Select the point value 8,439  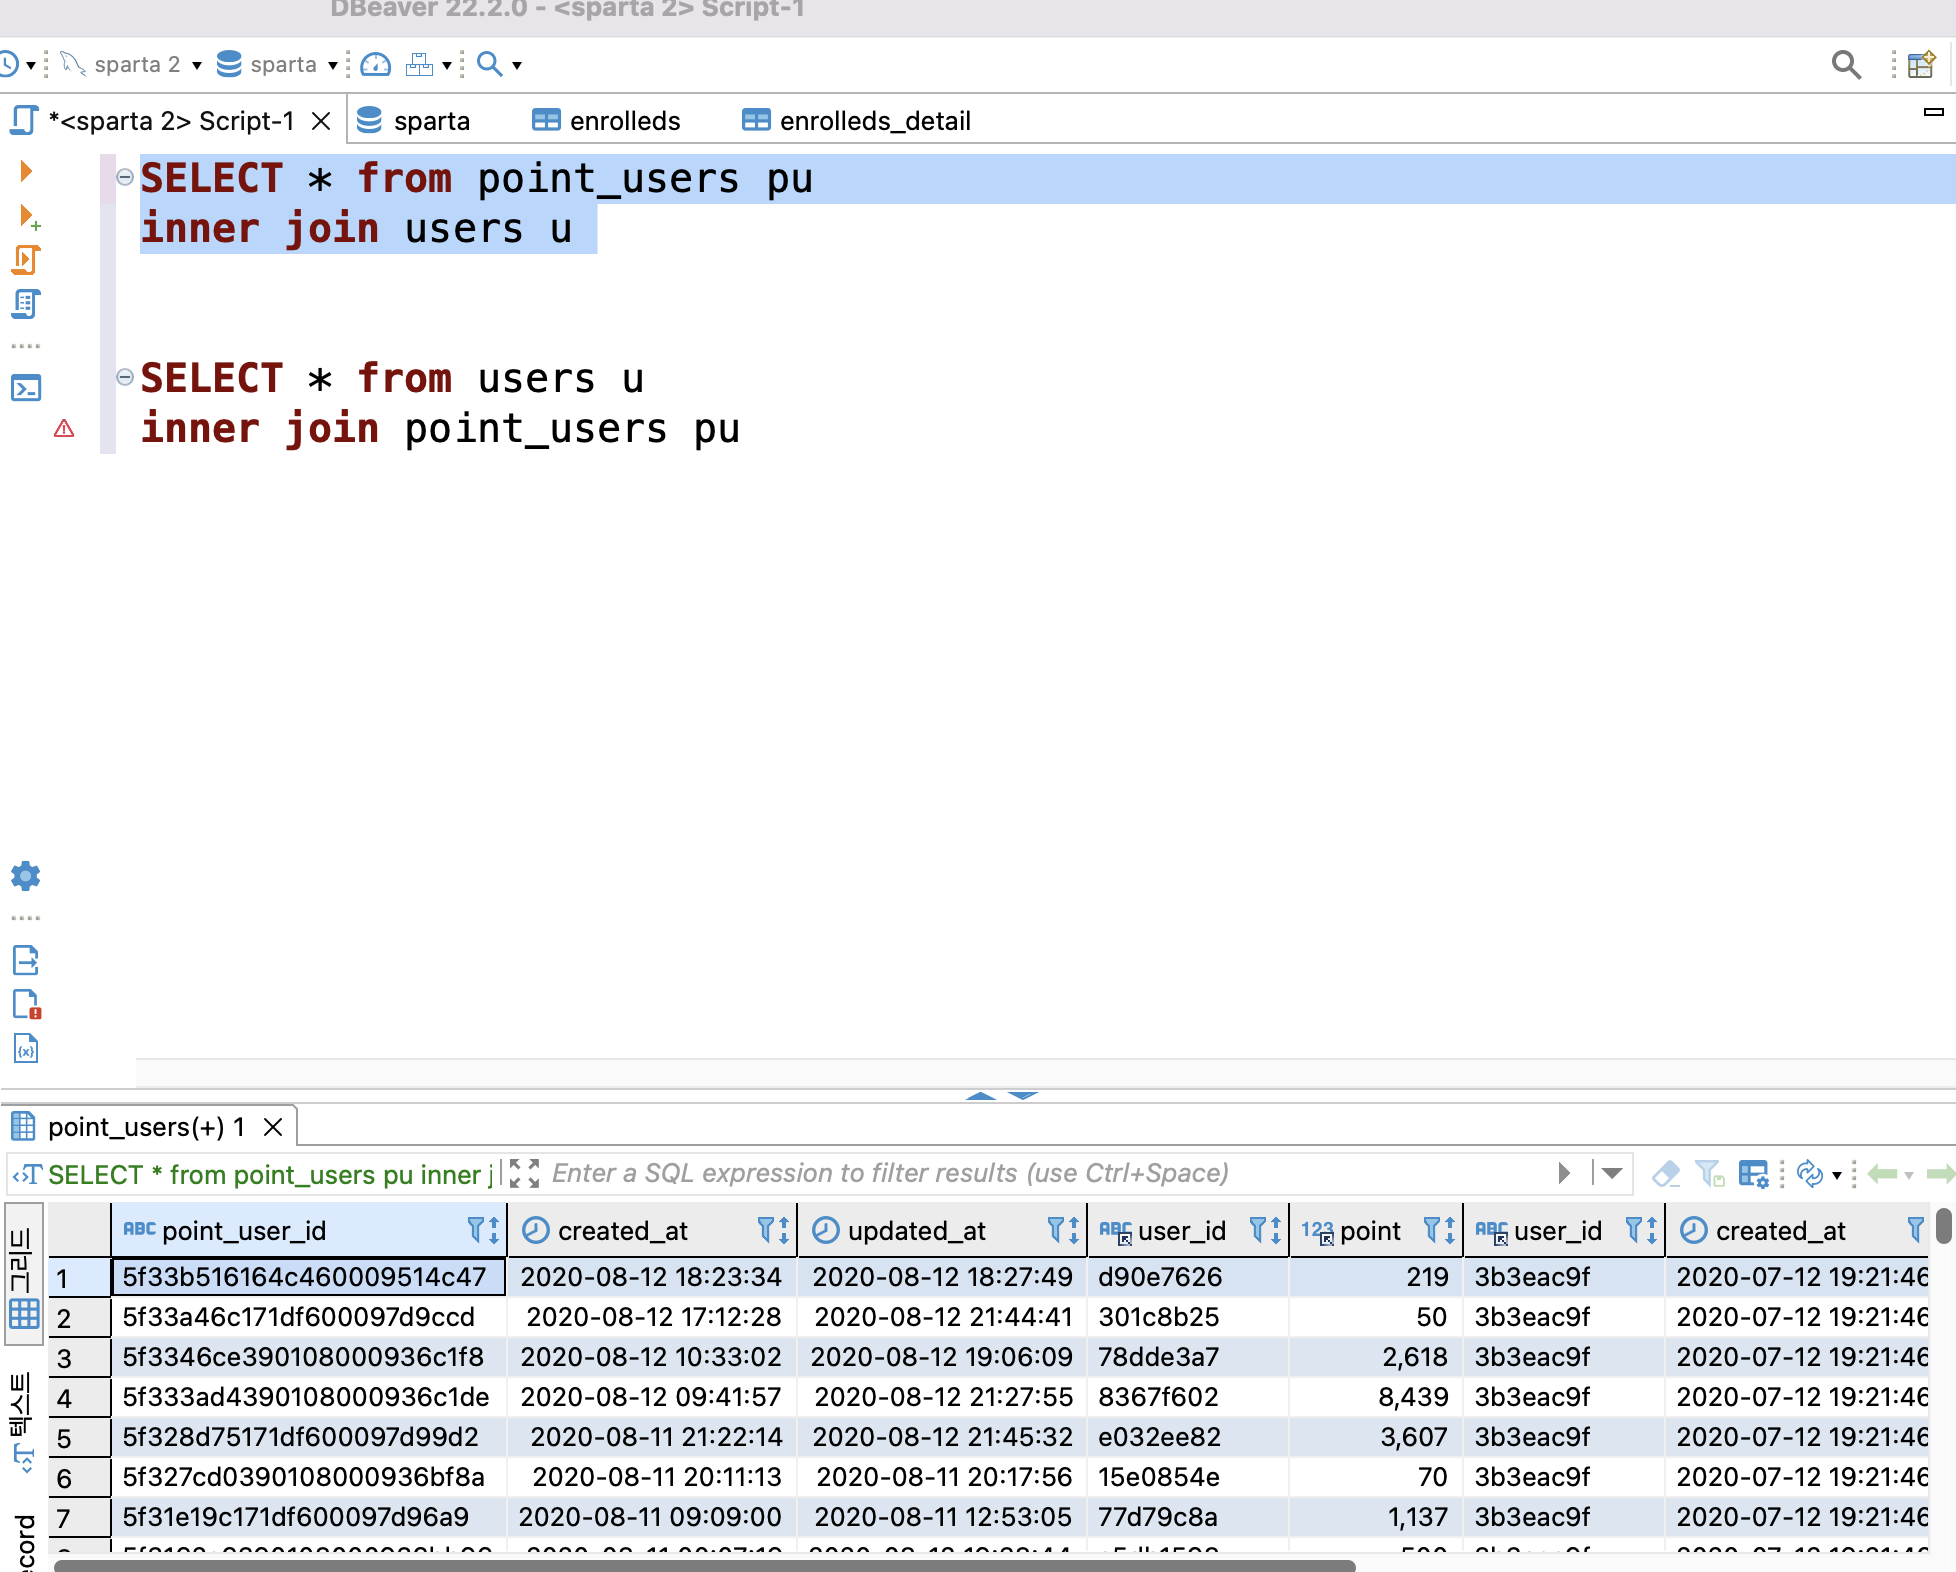(1376, 1397)
